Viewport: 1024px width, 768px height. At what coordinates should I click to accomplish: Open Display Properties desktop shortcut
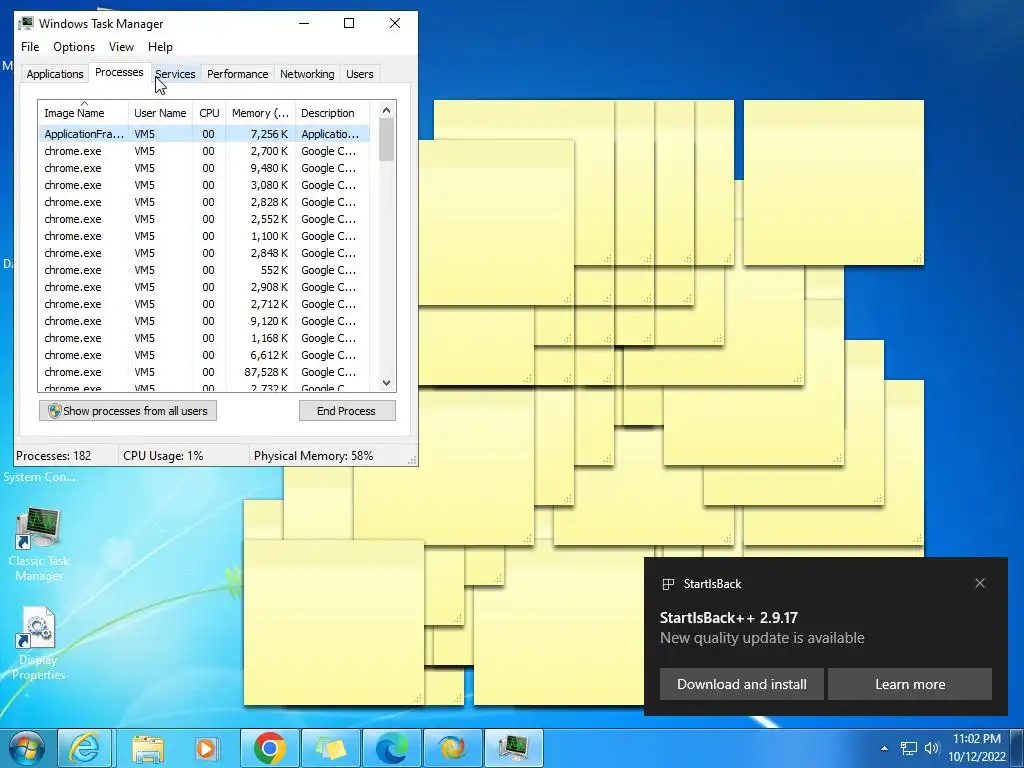click(x=39, y=643)
